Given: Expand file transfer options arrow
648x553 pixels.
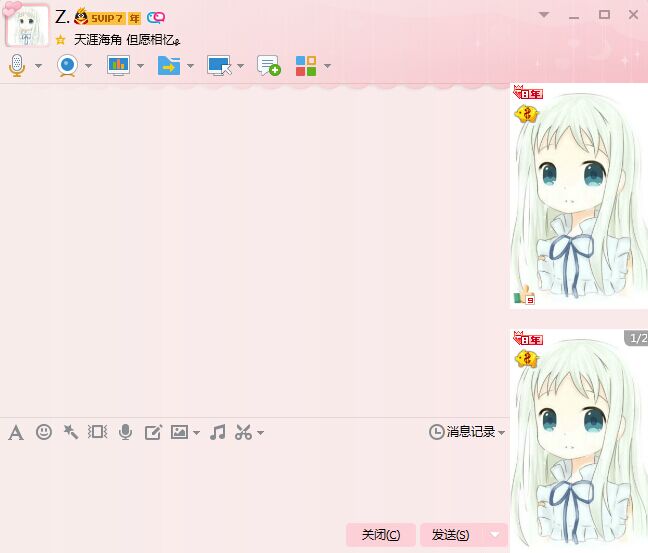Looking at the screenshot, I should click(191, 66).
